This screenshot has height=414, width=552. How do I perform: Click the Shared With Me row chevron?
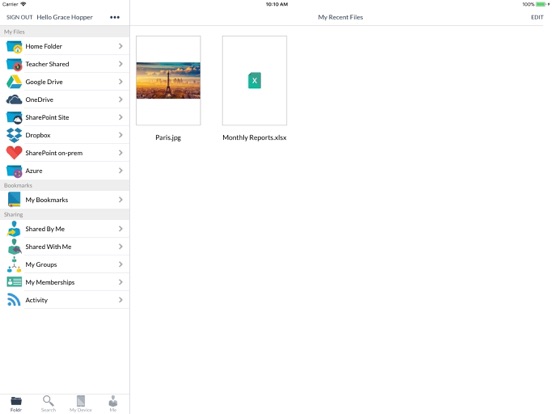[120, 247]
